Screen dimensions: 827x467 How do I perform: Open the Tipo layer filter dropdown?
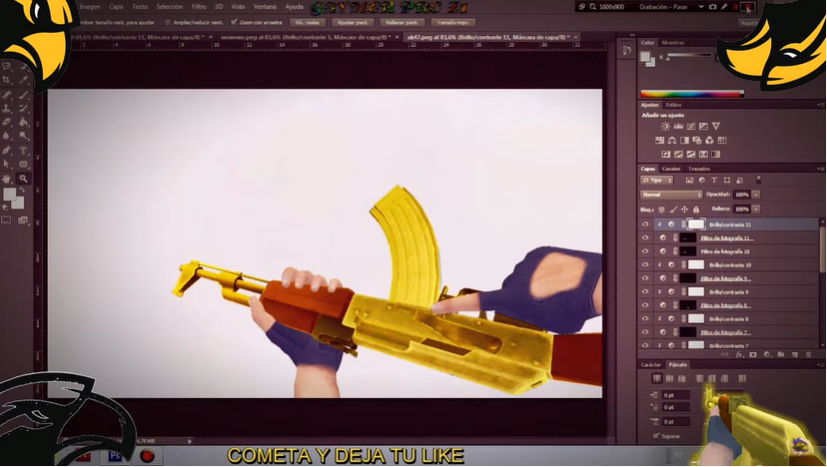coord(657,180)
